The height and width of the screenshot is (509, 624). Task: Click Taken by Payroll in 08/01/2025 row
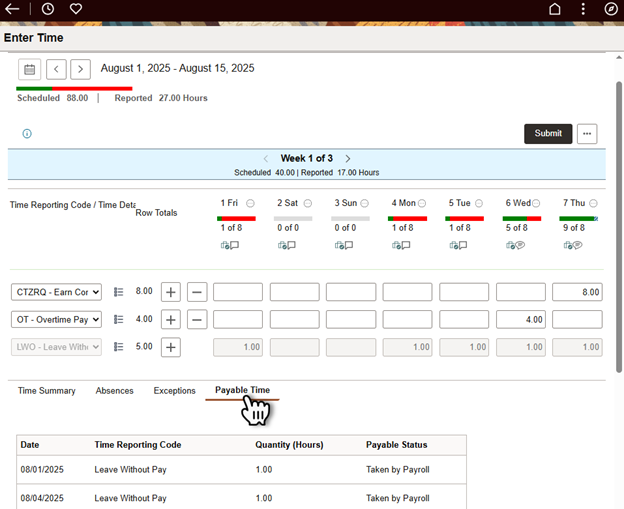point(398,470)
